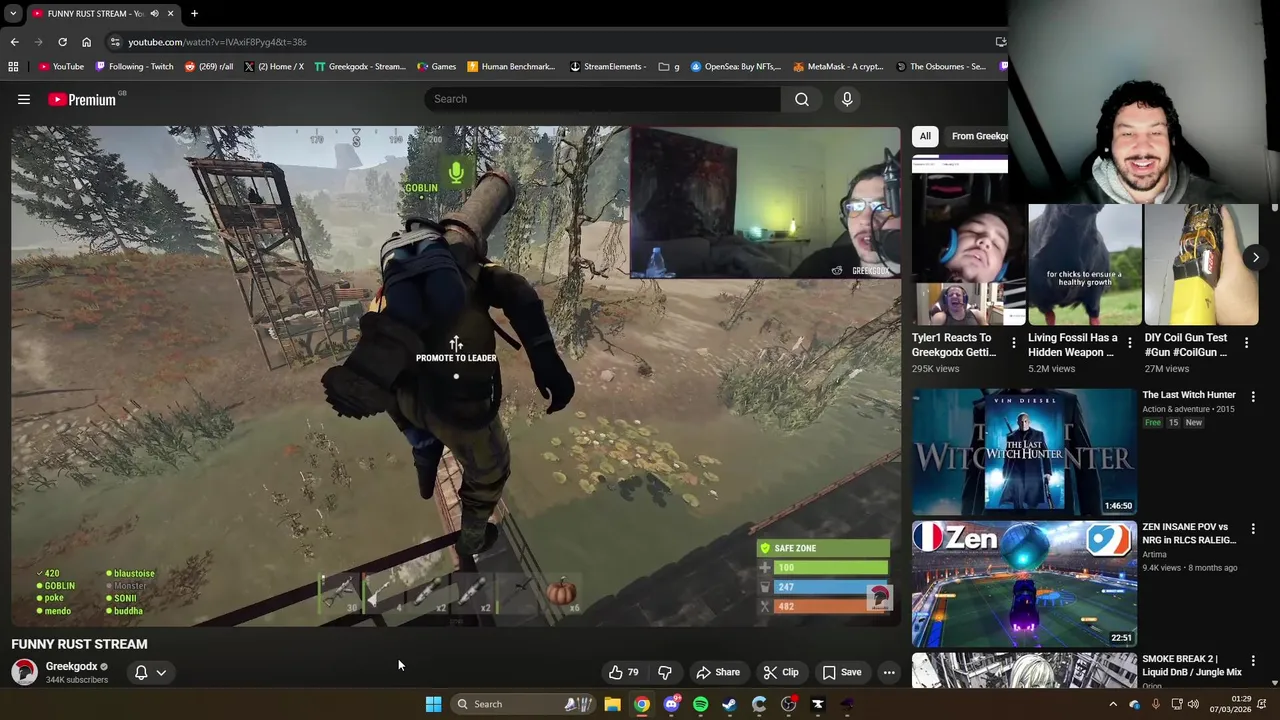Create a Clip of the video
This screenshot has height=720, width=1280.
pos(781,672)
